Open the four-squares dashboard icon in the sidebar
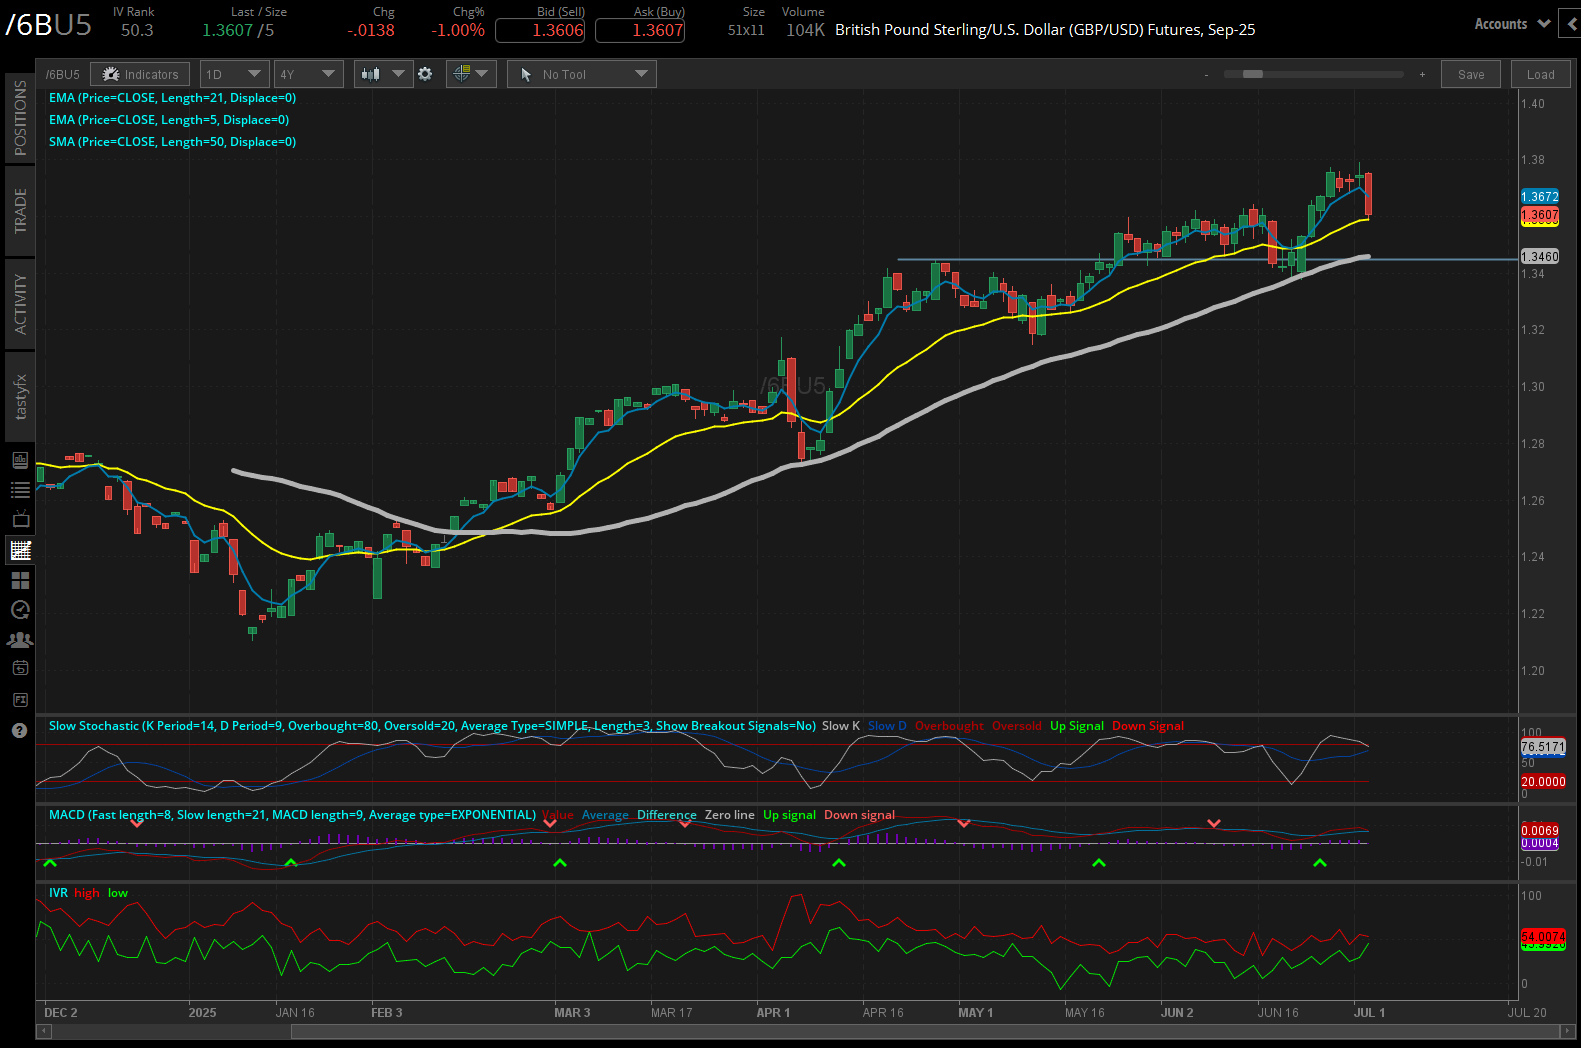 point(20,580)
